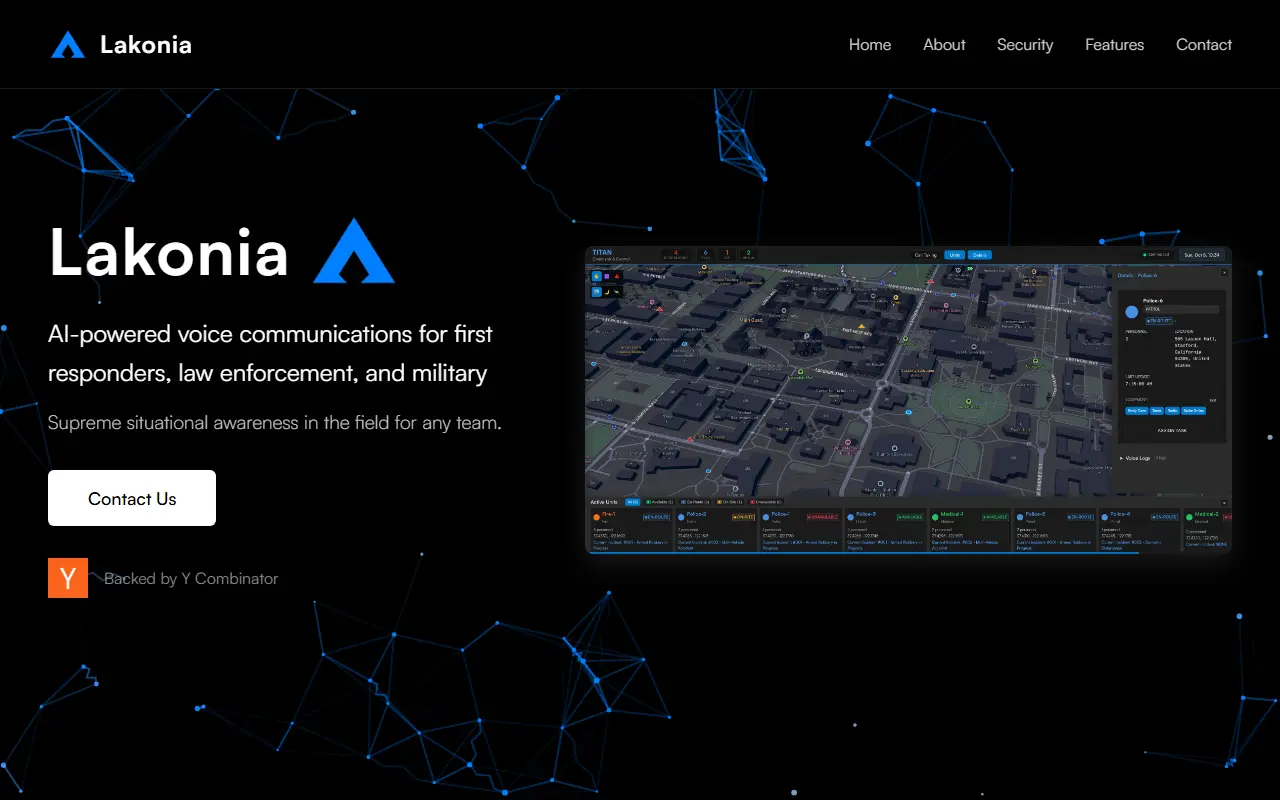Open the Fire-1 unit card
1280x800 pixels.
[631, 529]
